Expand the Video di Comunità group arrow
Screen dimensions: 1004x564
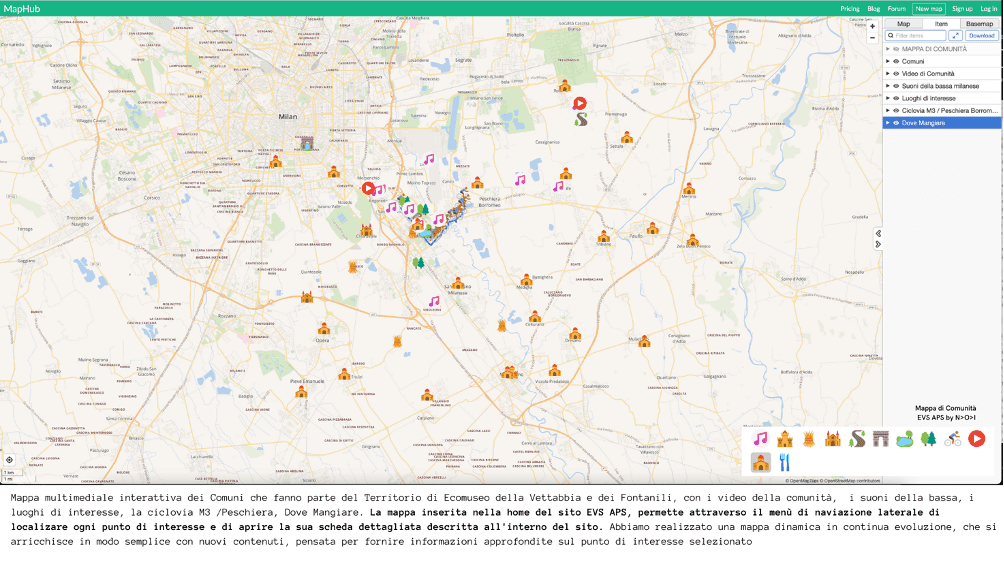(x=888, y=74)
